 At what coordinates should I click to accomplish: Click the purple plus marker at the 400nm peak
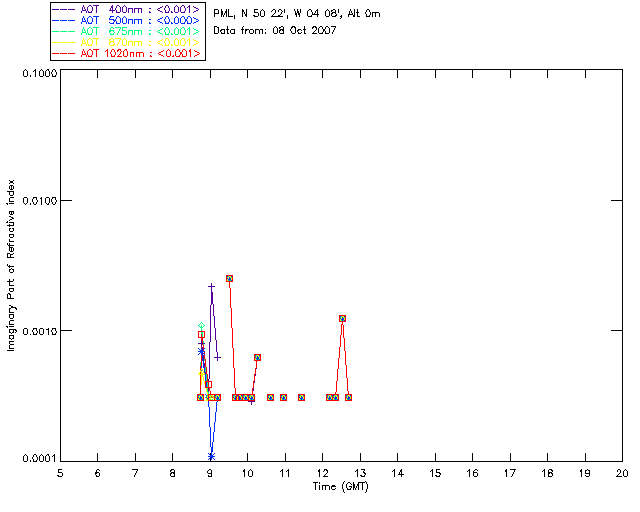point(211,287)
